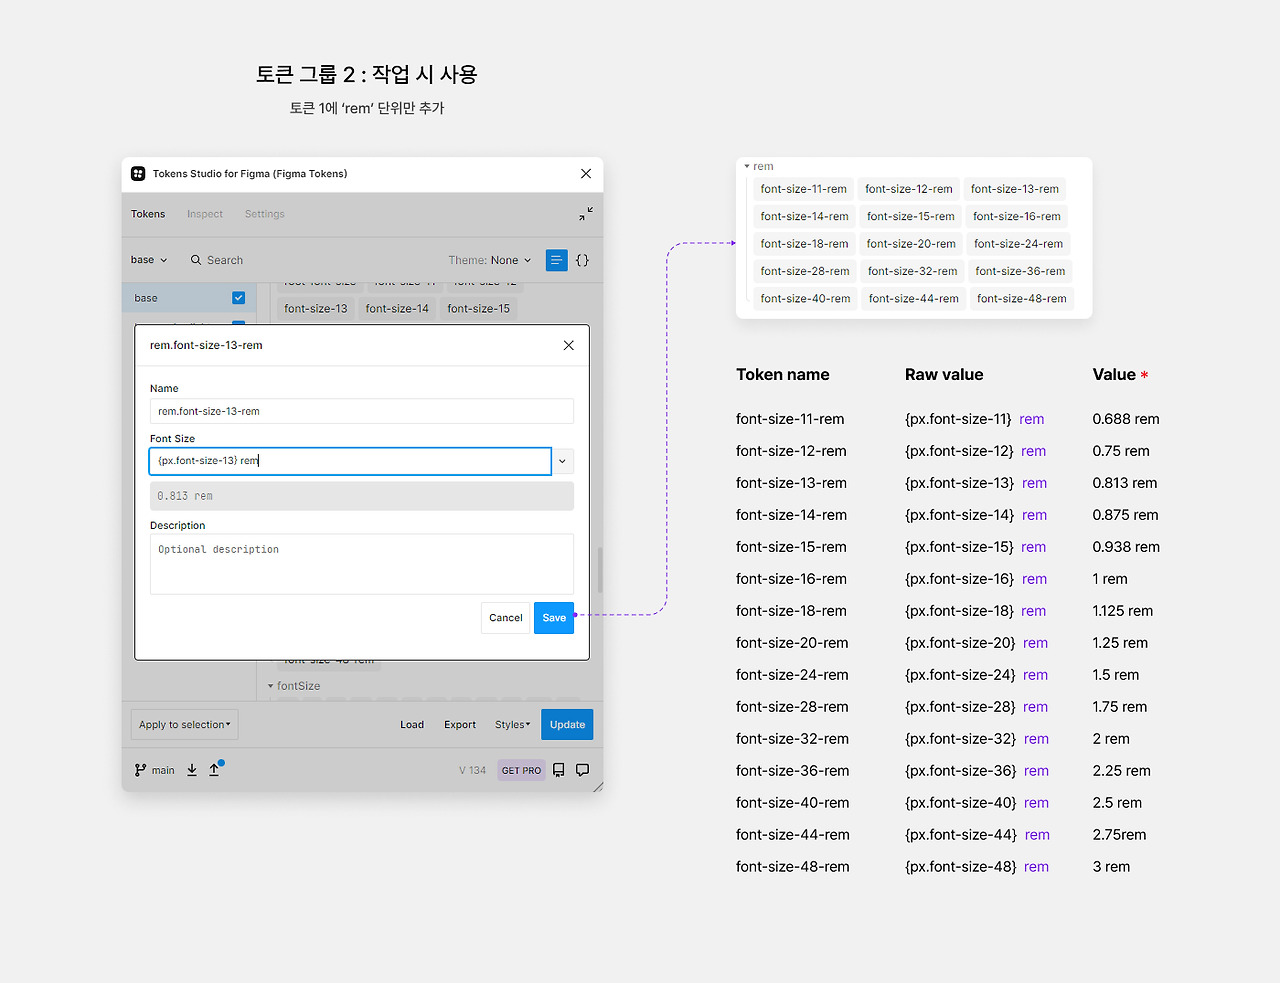Switch to the Settings tab
The width and height of the screenshot is (1280, 983).
pyautogui.click(x=265, y=214)
